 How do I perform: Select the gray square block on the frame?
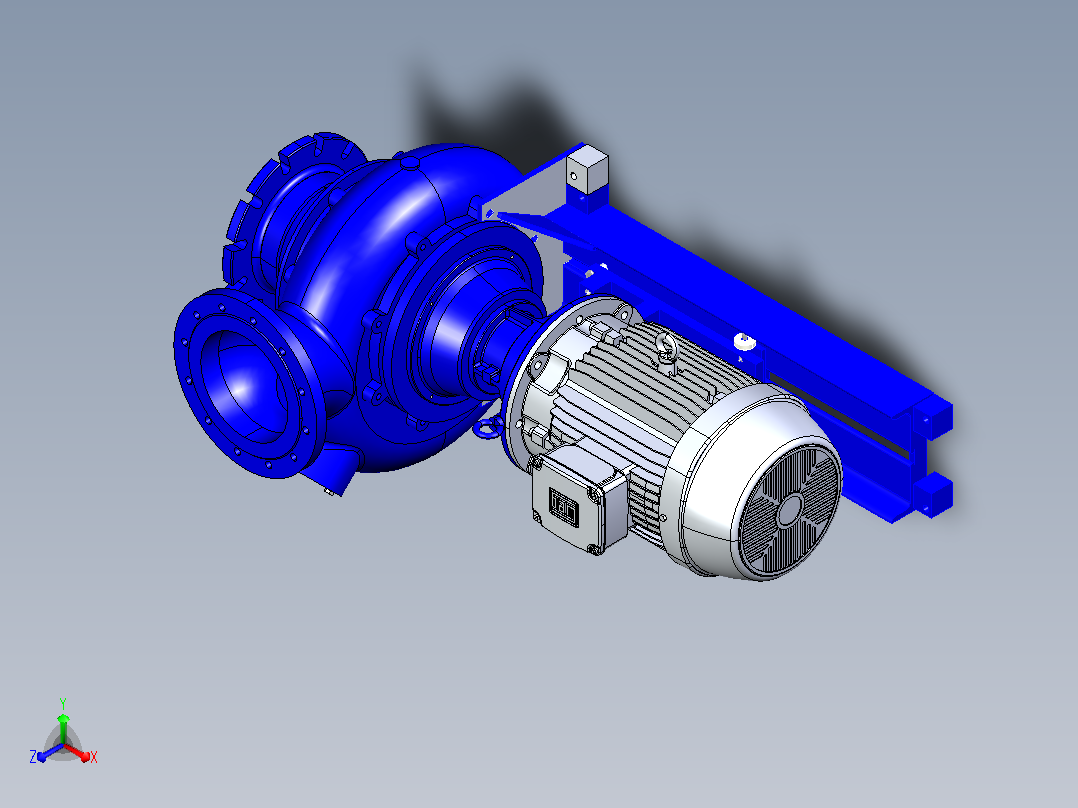coord(587,171)
